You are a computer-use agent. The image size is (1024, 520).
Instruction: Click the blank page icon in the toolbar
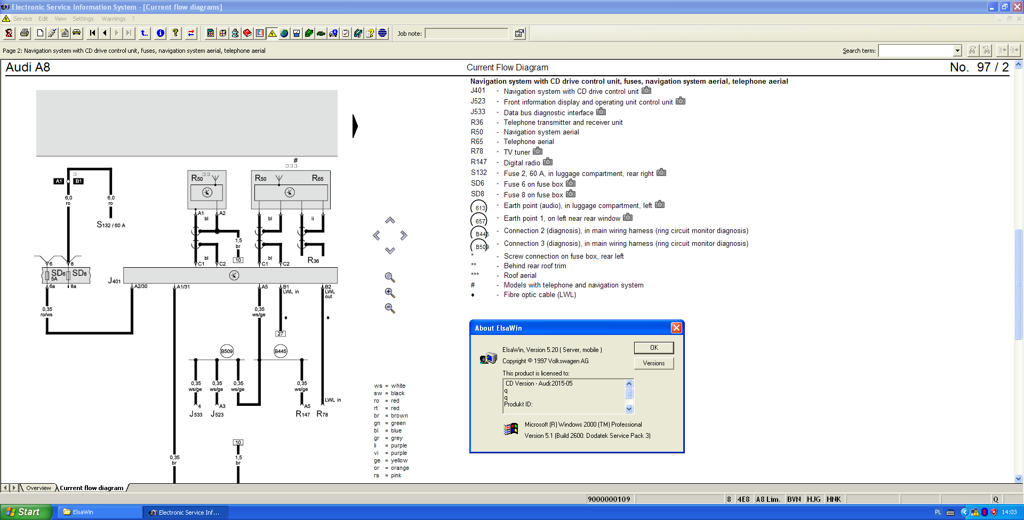(40, 33)
